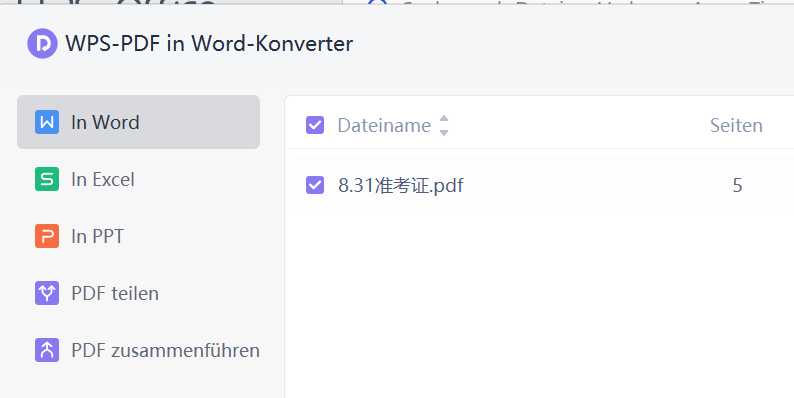This screenshot has width=794, height=398.
Task: Click the Seiten column header
Action: [x=736, y=126]
